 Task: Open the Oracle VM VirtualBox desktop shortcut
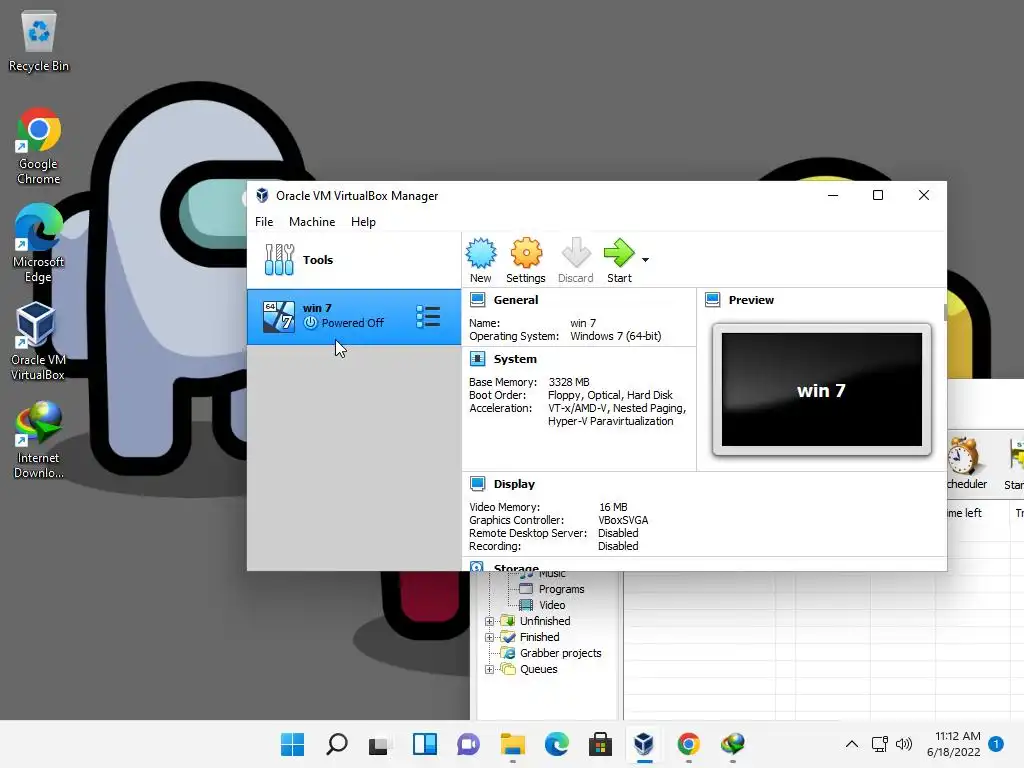coord(37,342)
